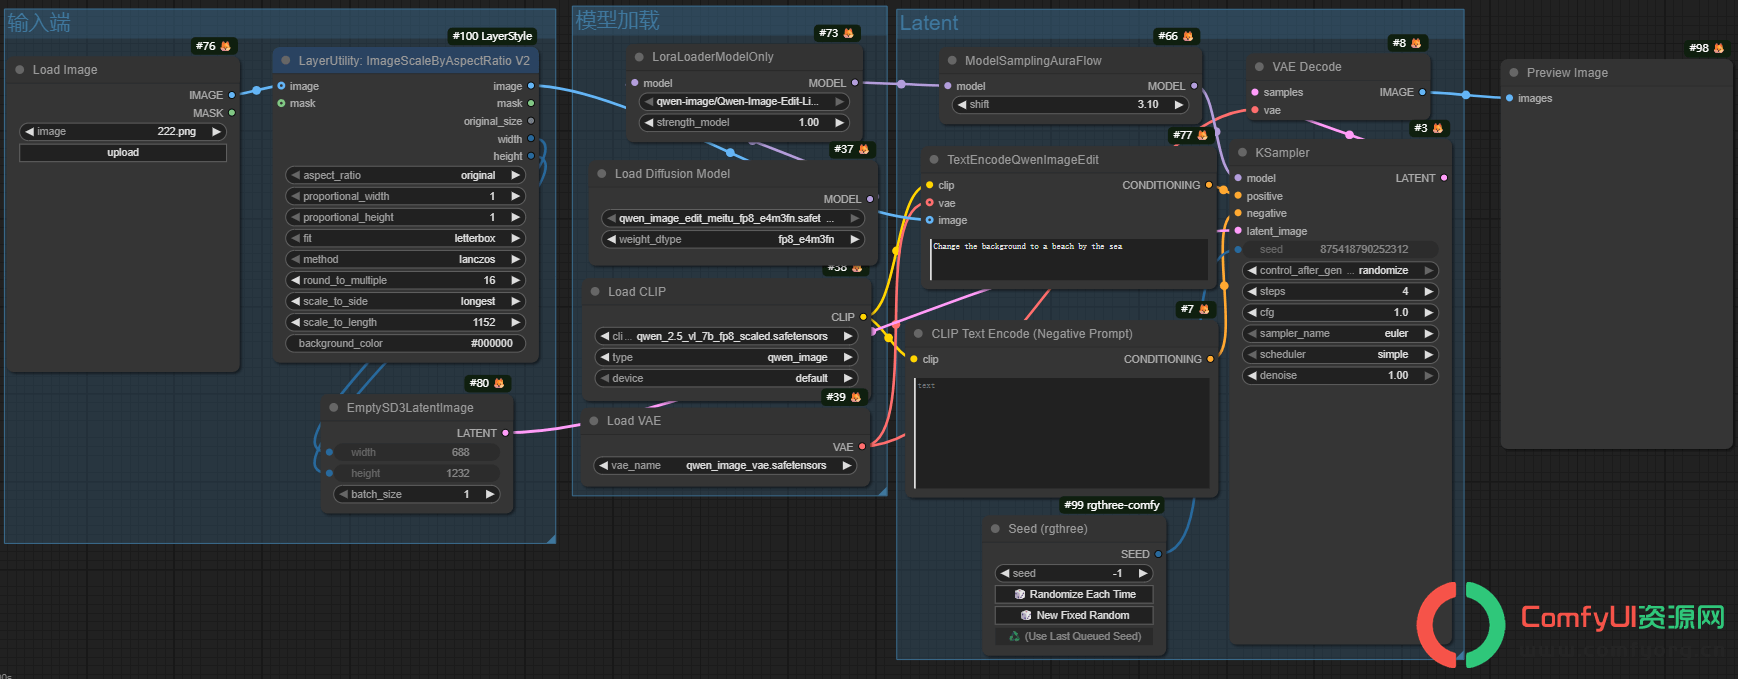The width and height of the screenshot is (1738, 679).
Task: Open the aspect_ratio dropdown showing original
Action: tap(406, 176)
